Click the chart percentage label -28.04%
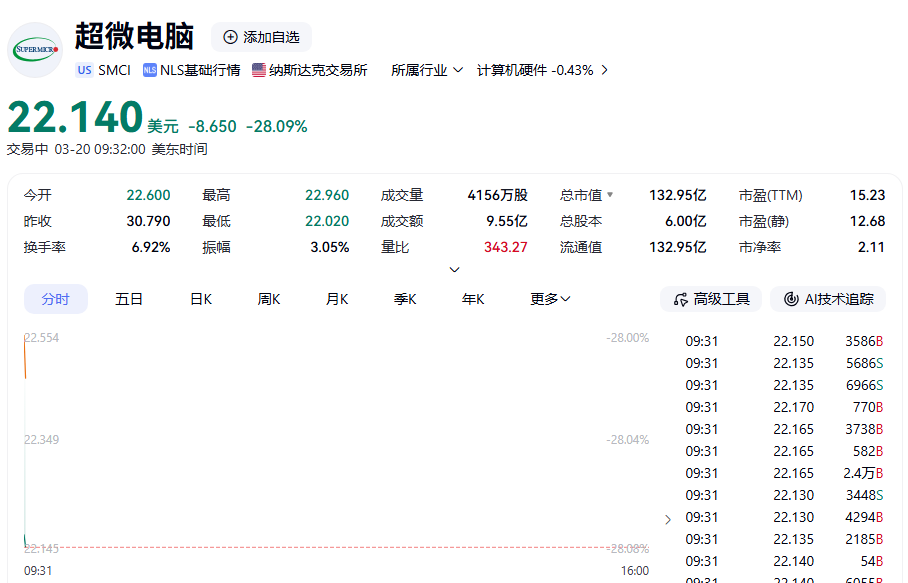 628,439
